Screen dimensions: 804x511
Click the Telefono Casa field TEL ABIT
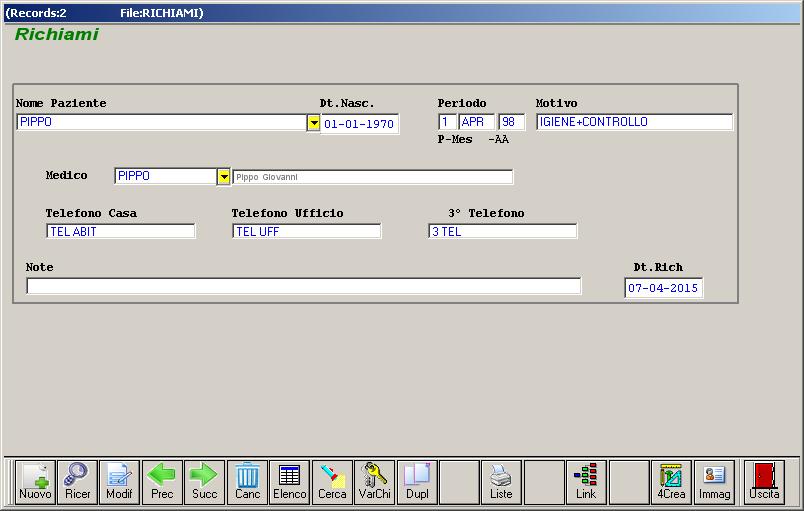pos(121,231)
